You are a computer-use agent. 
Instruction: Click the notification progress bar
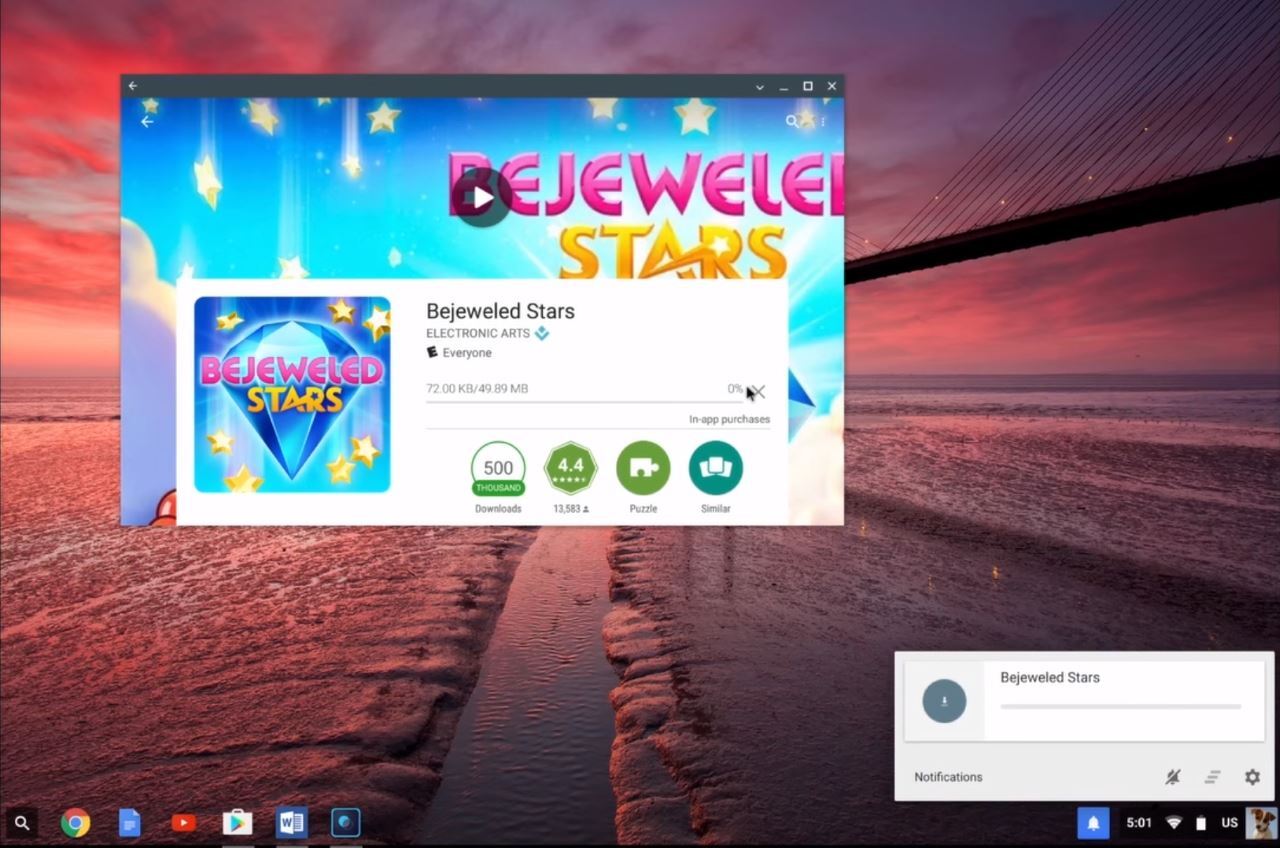click(1120, 707)
